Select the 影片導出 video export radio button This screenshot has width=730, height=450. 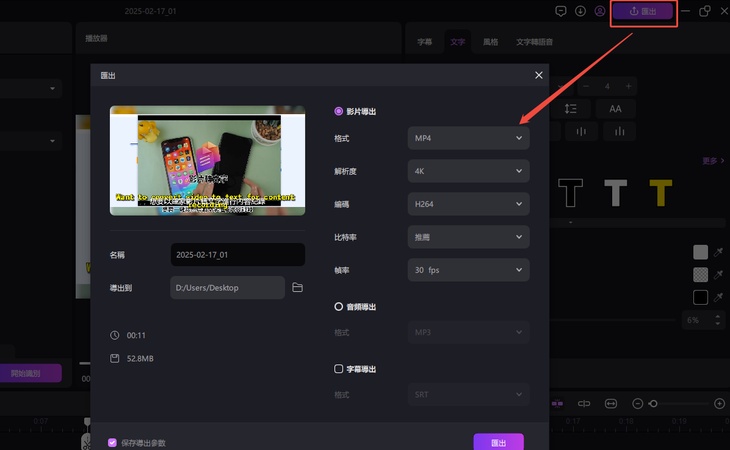338,111
